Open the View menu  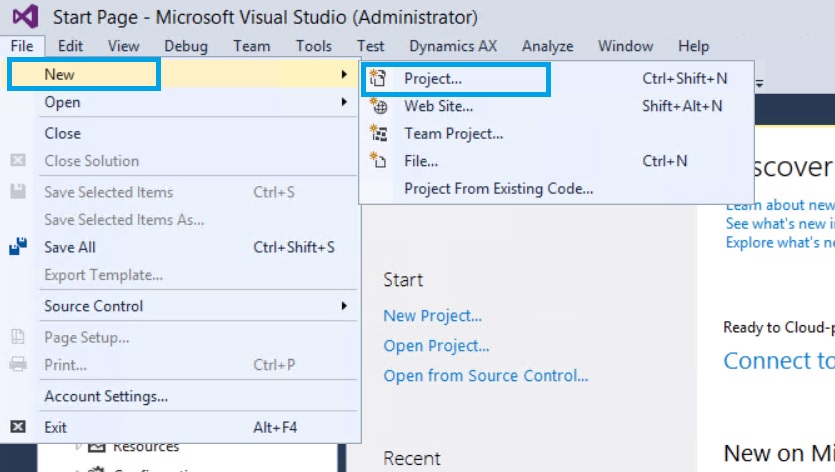pos(124,46)
